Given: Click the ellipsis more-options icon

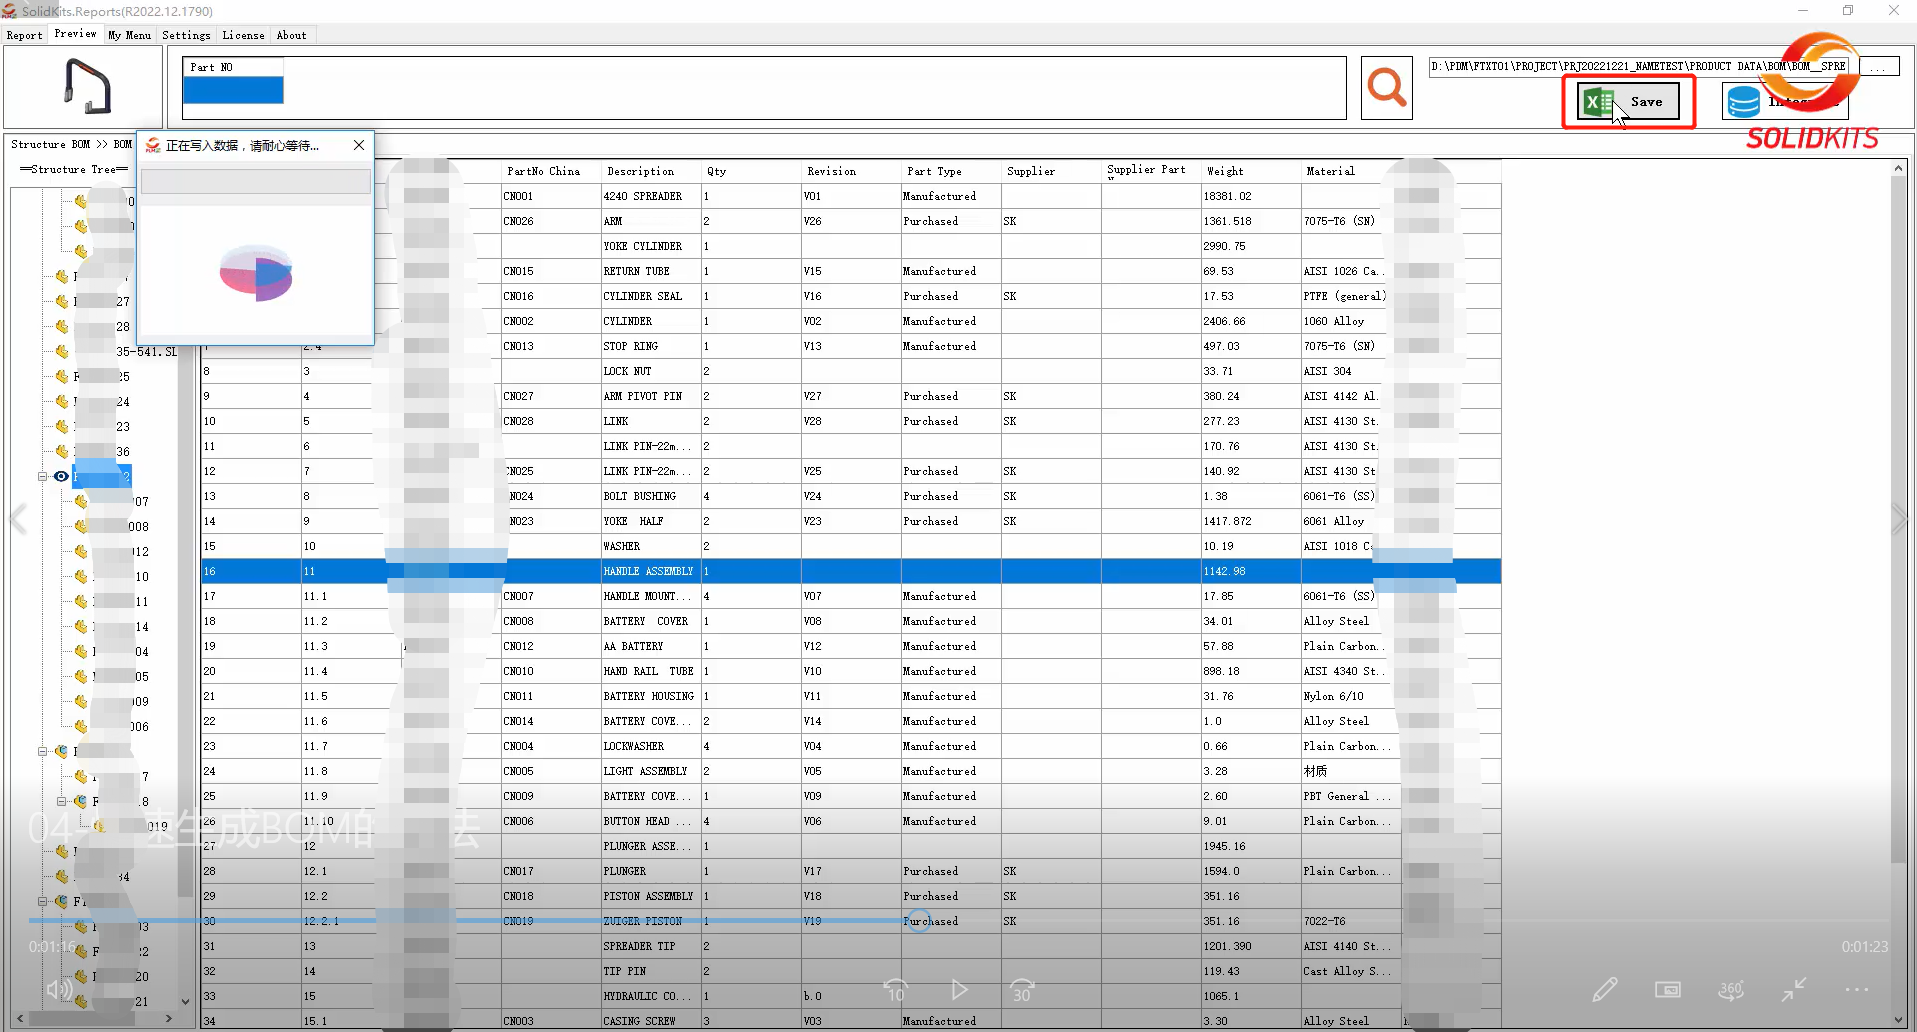Looking at the screenshot, I should [x=1857, y=989].
